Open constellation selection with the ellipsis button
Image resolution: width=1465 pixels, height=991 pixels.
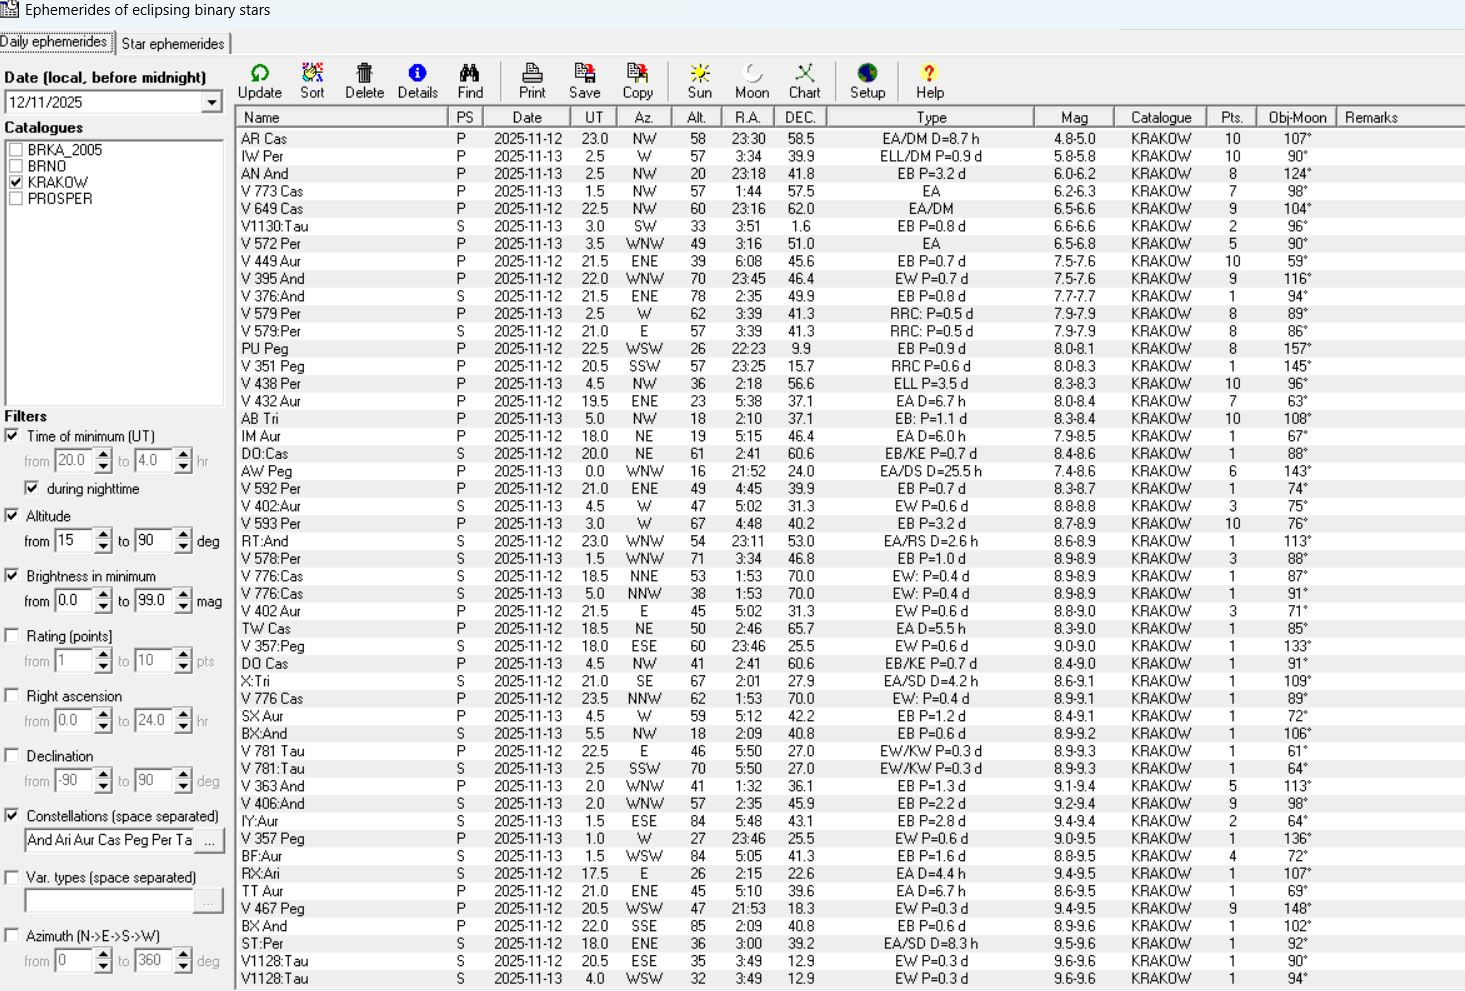coord(210,841)
